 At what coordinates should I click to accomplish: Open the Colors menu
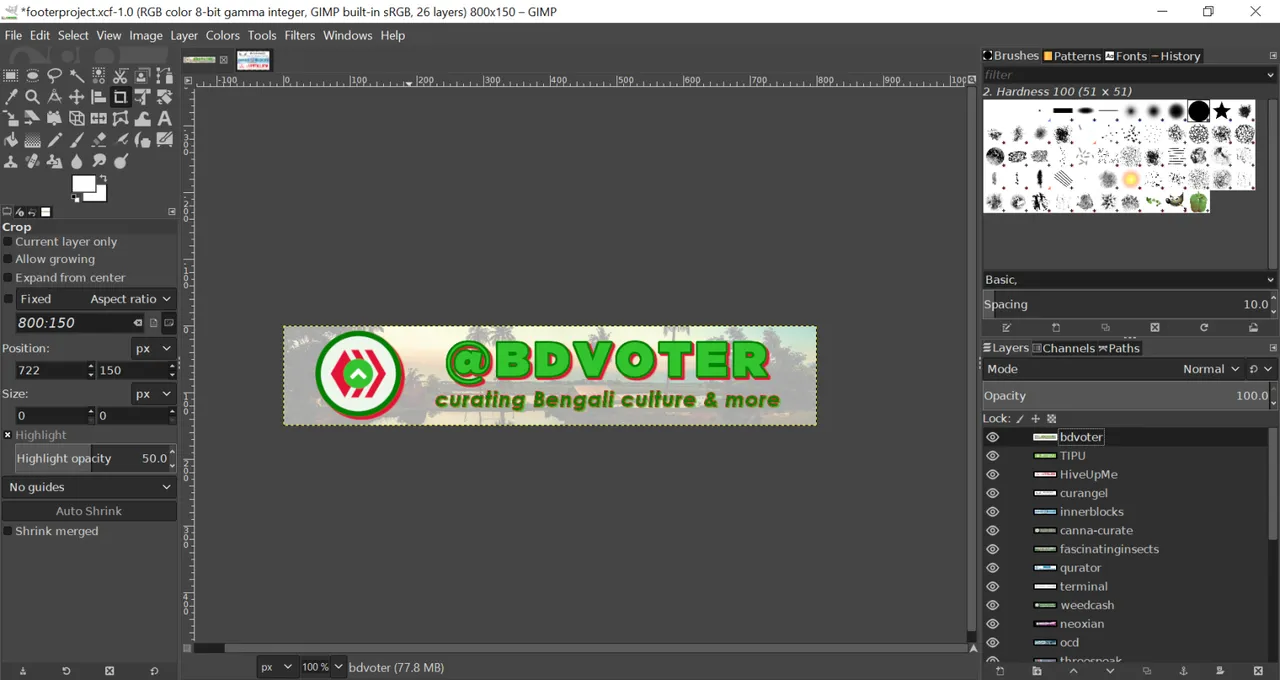(223, 35)
